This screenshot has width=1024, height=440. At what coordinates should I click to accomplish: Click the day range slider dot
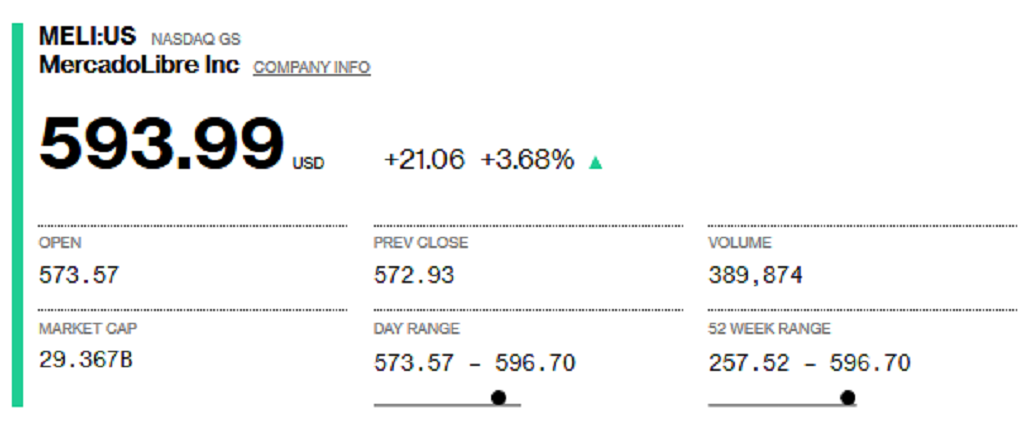coord(498,397)
